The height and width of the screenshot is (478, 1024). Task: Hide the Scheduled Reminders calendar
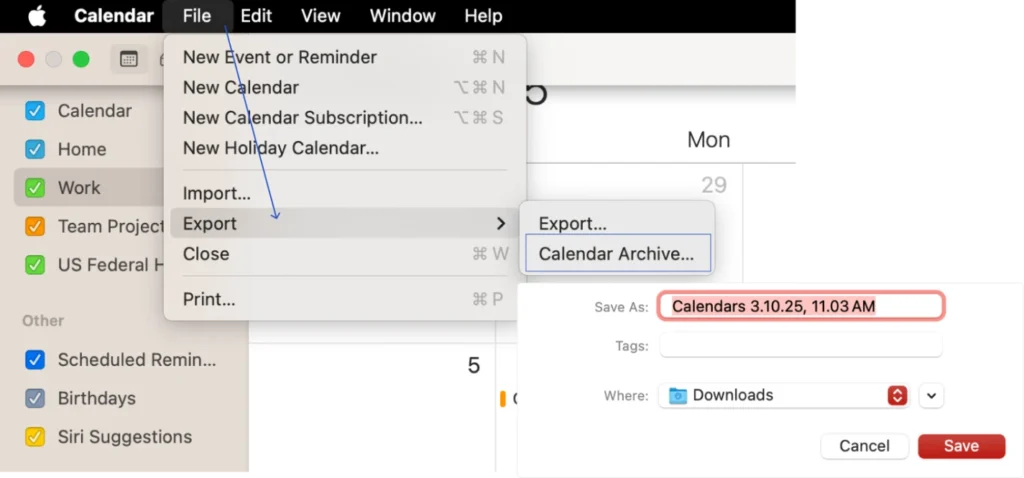coord(35,360)
